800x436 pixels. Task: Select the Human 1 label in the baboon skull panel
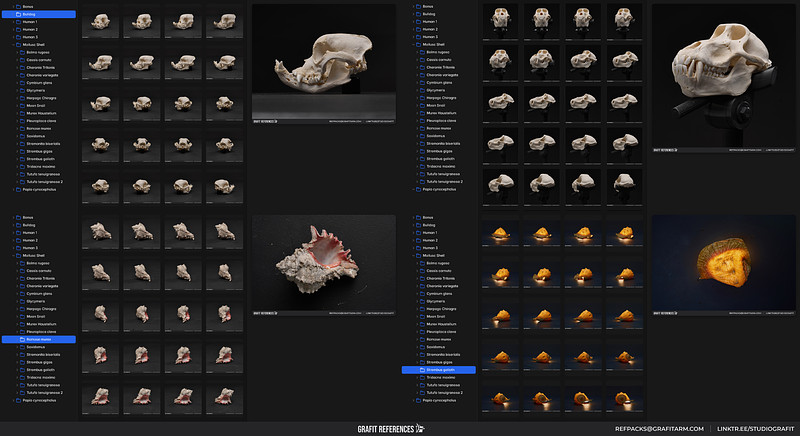click(x=430, y=22)
